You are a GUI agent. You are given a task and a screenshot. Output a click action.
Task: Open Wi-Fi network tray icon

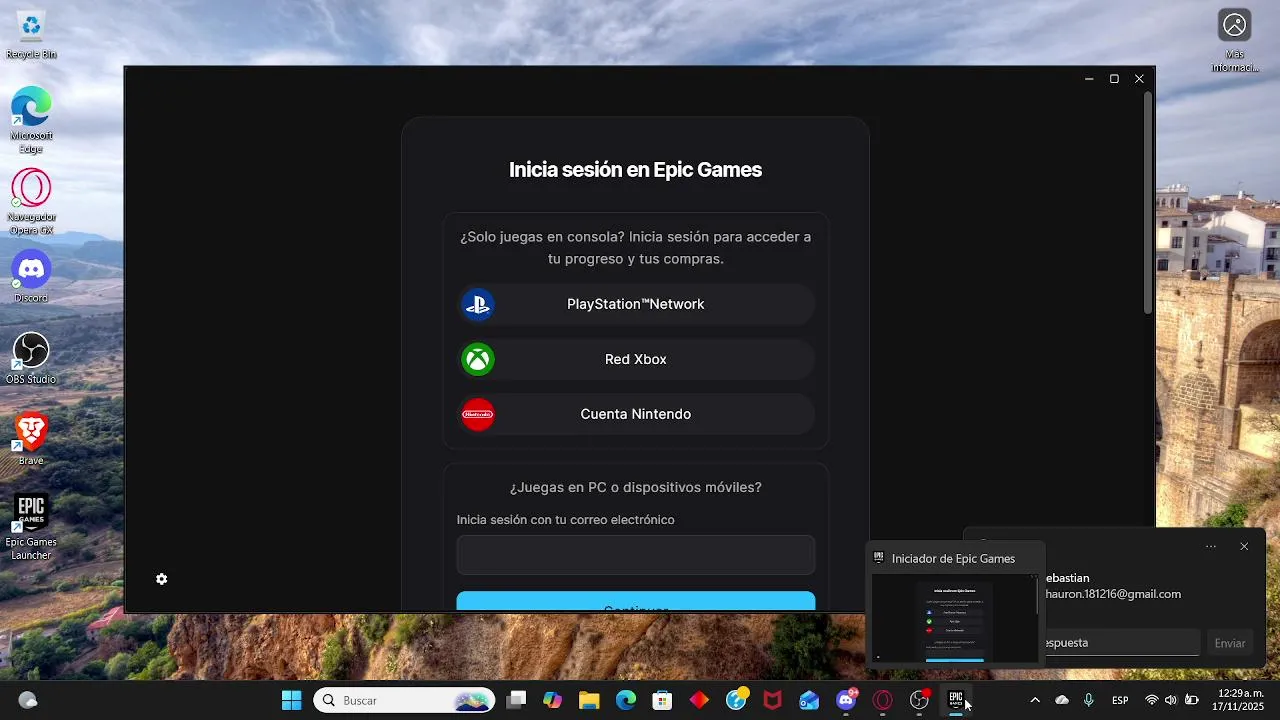(1151, 700)
